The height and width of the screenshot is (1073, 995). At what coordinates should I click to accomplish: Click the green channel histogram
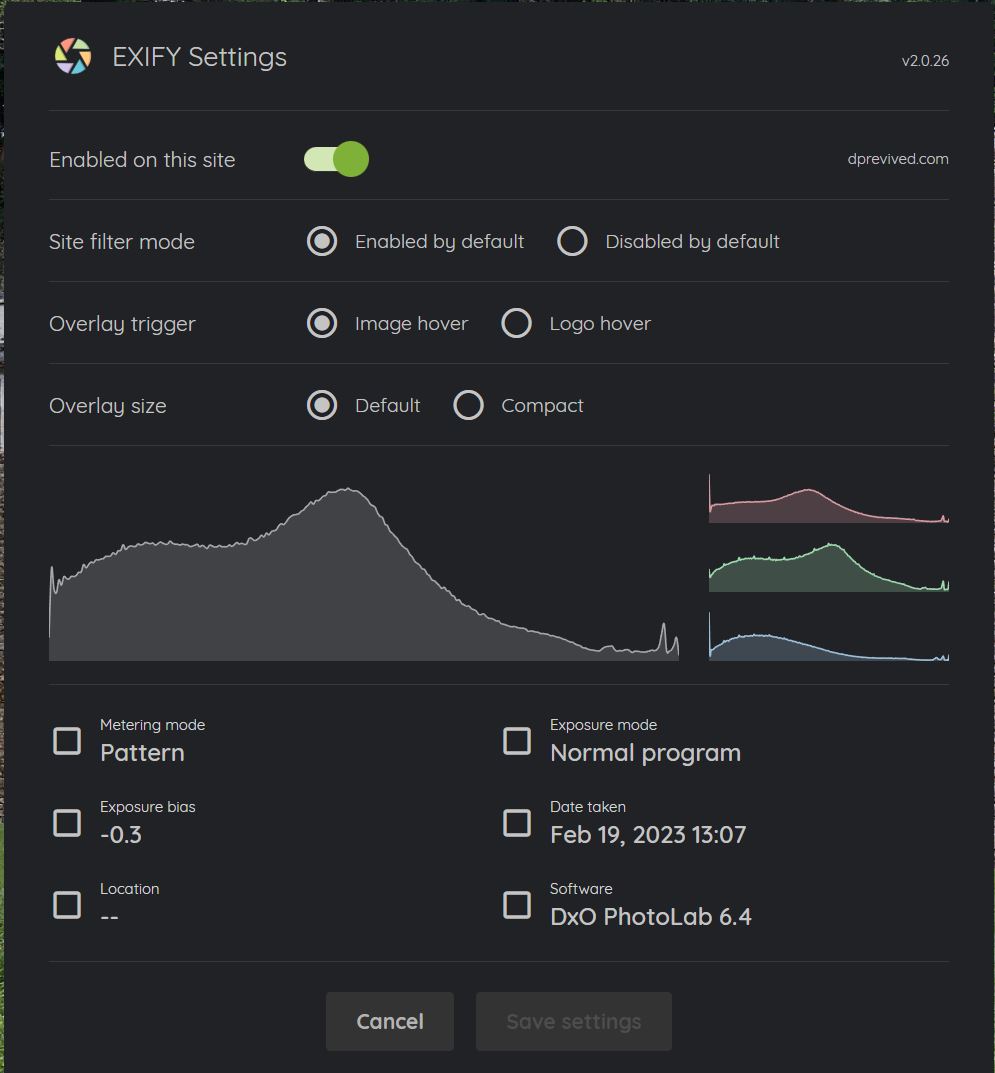829,567
